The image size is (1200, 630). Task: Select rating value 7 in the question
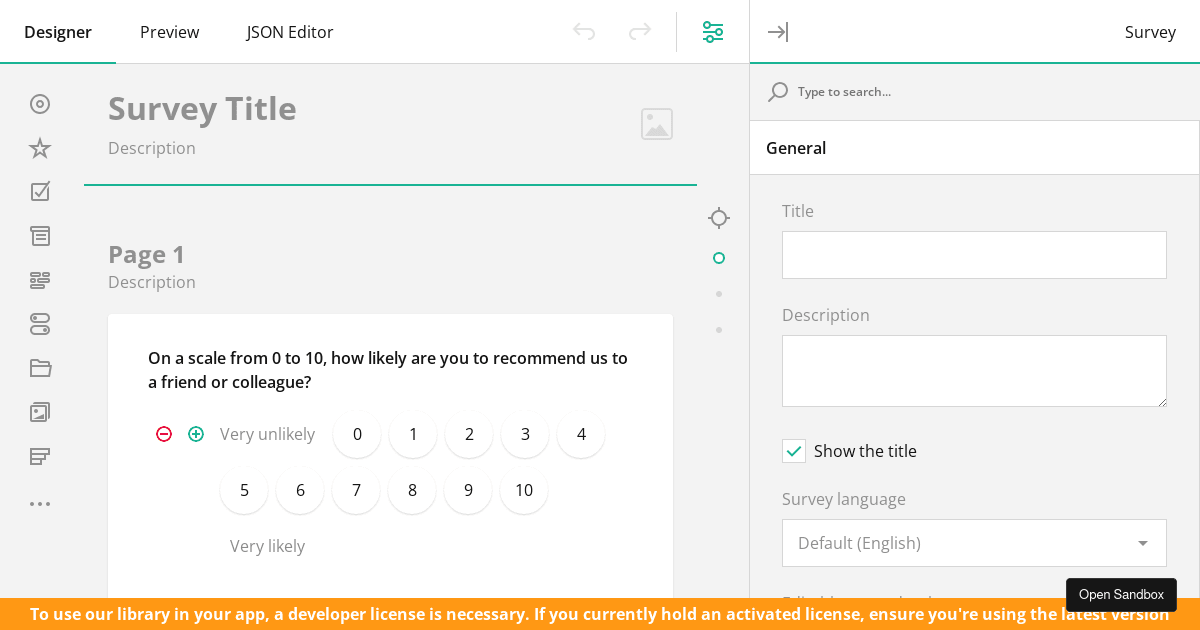pyautogui.click(x=356, y=490)
